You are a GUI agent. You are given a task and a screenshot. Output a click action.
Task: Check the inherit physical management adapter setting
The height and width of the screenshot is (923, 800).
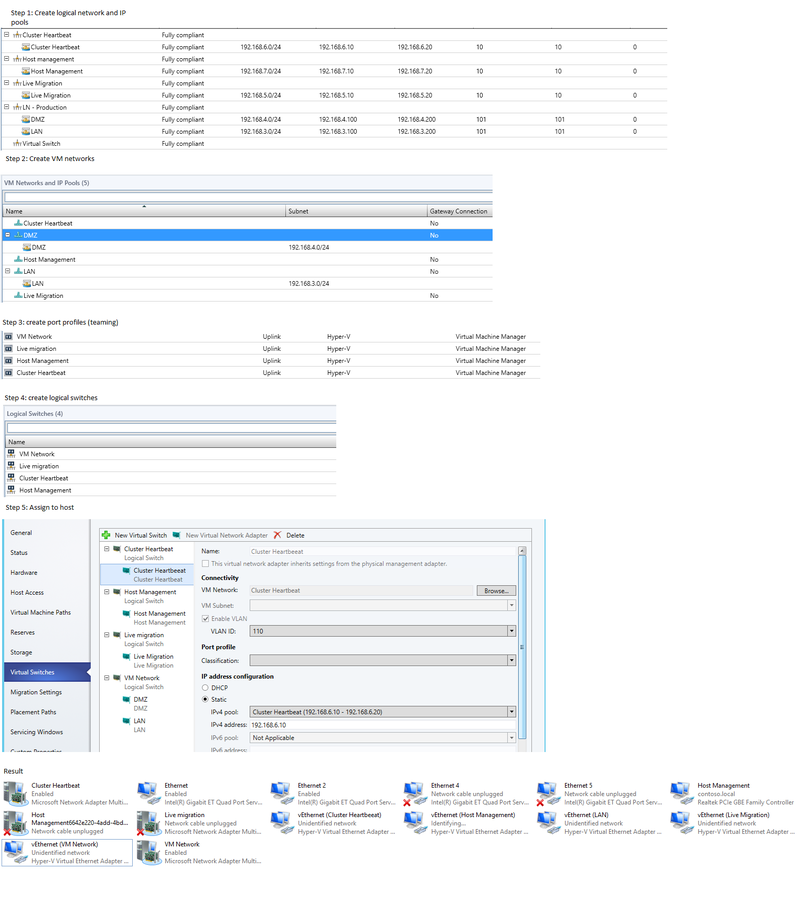point(204,564)
